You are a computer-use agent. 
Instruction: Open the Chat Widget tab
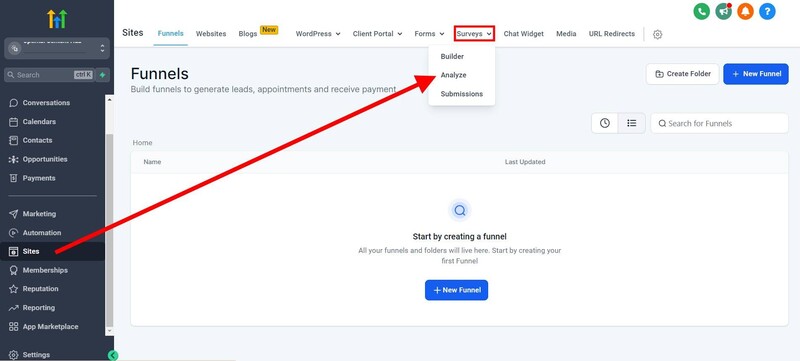click(x=523, y=34)
